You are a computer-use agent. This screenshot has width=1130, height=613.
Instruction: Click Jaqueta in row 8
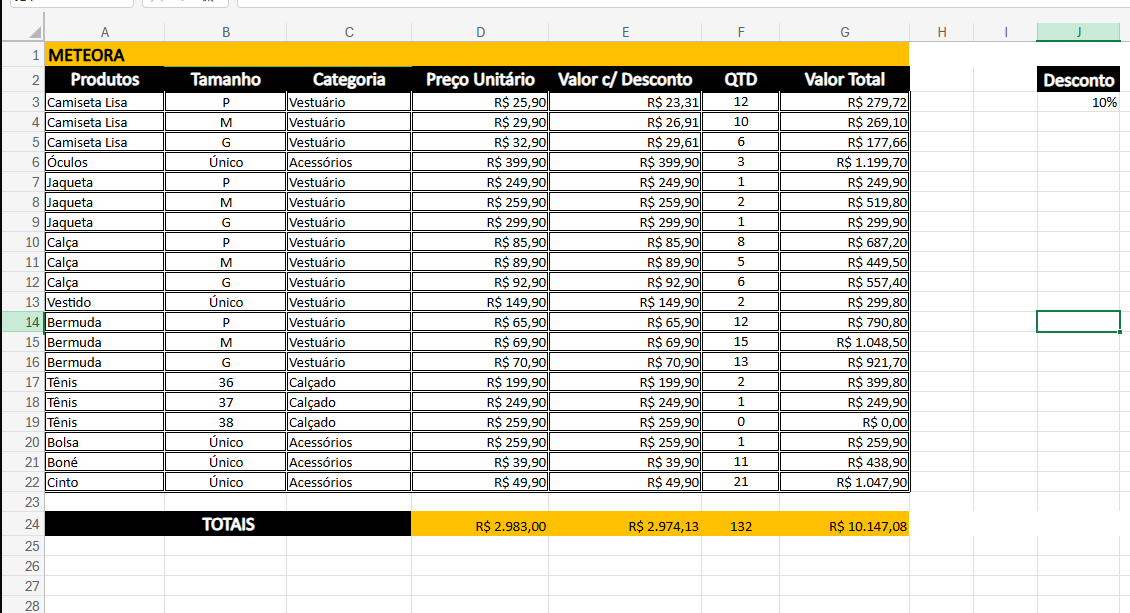pyautogui.click(x=104, y=202)
